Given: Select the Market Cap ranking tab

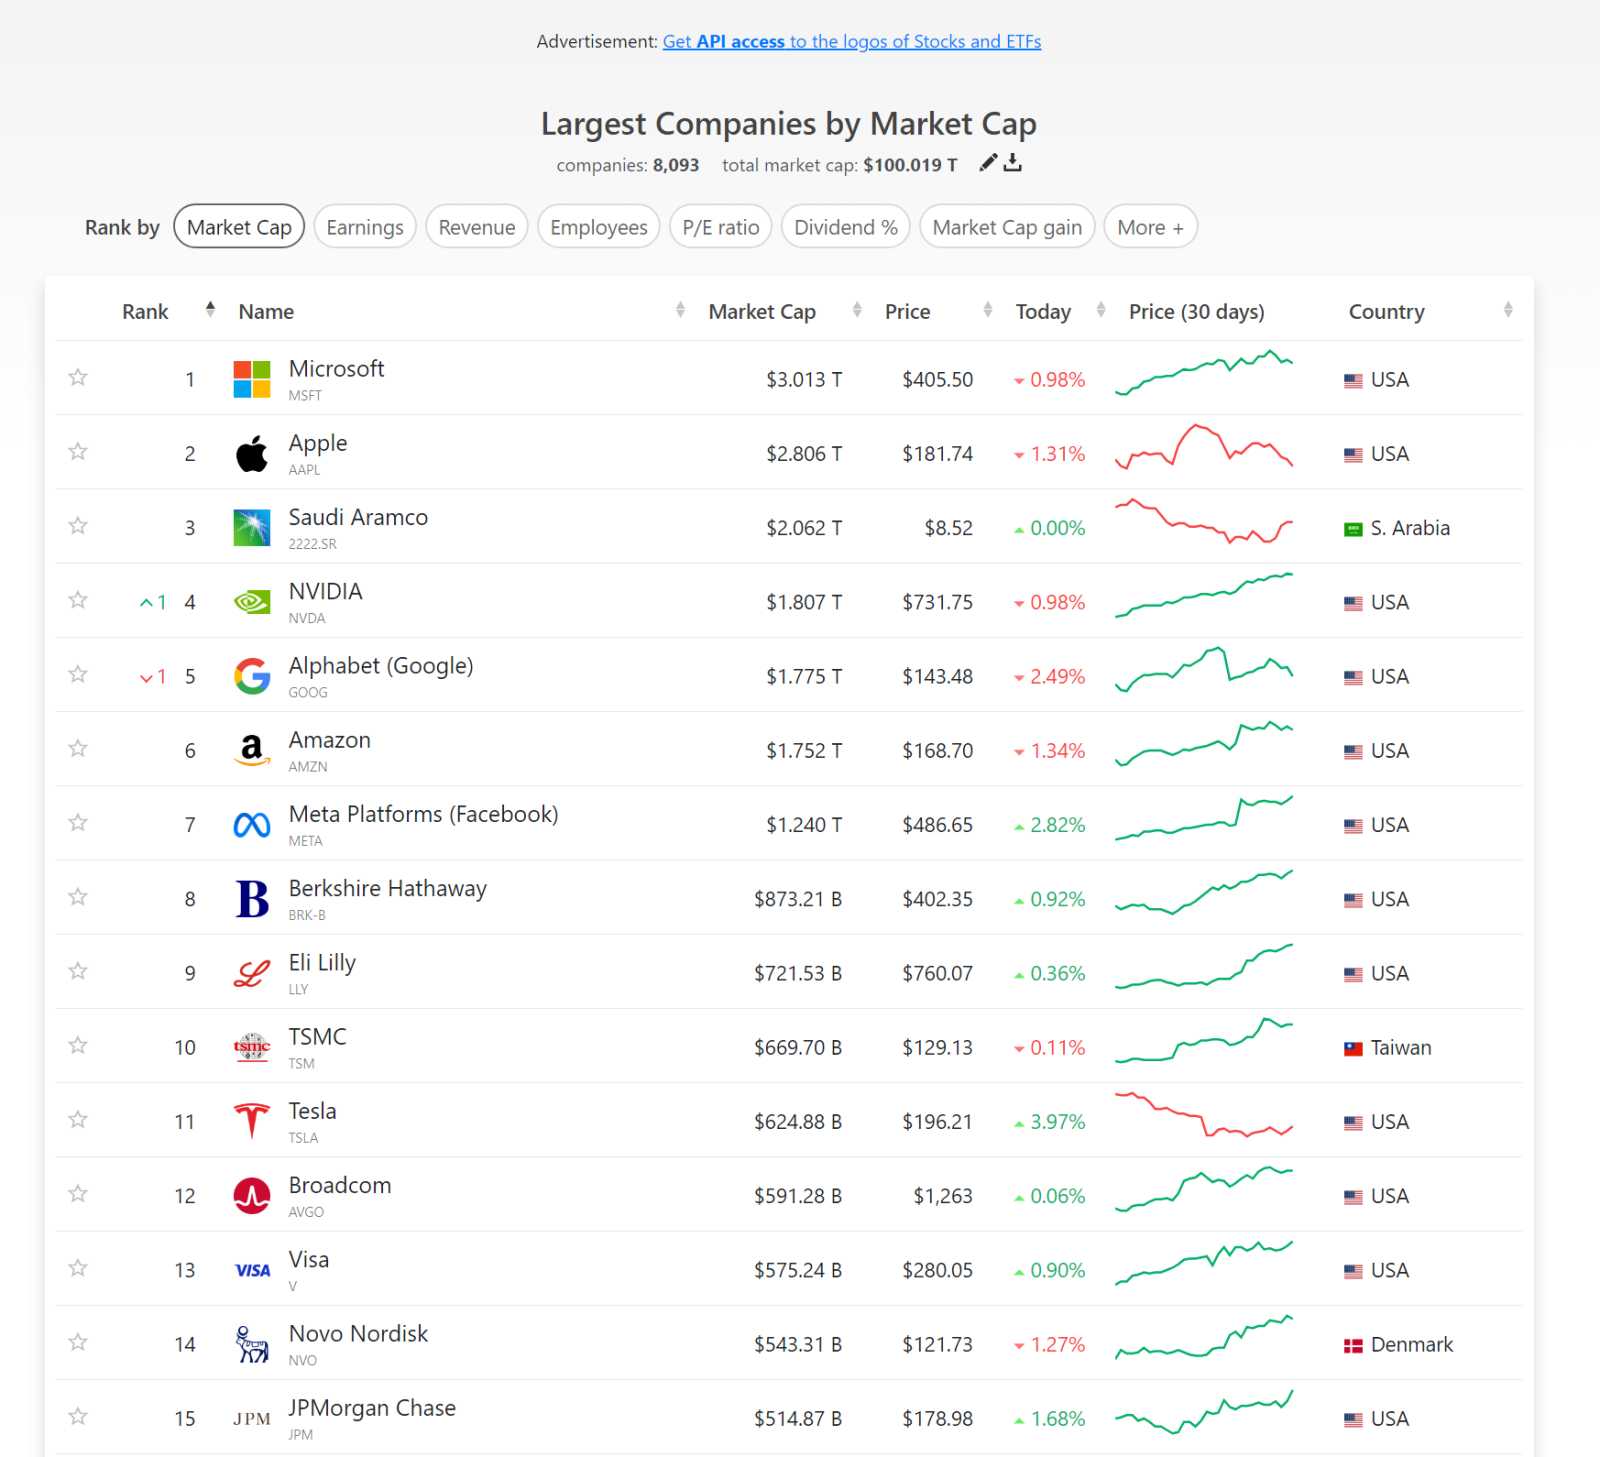Looking at the screenshot, I should click(239, 227).
